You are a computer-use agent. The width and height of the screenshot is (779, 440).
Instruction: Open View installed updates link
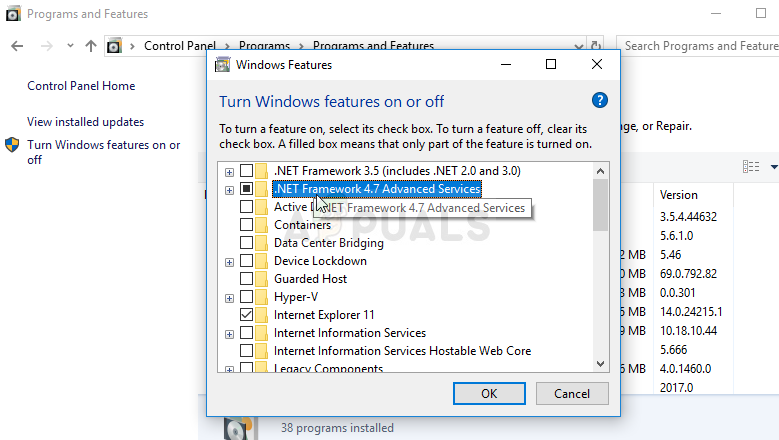pyautogui.click(x=85, y=122)
